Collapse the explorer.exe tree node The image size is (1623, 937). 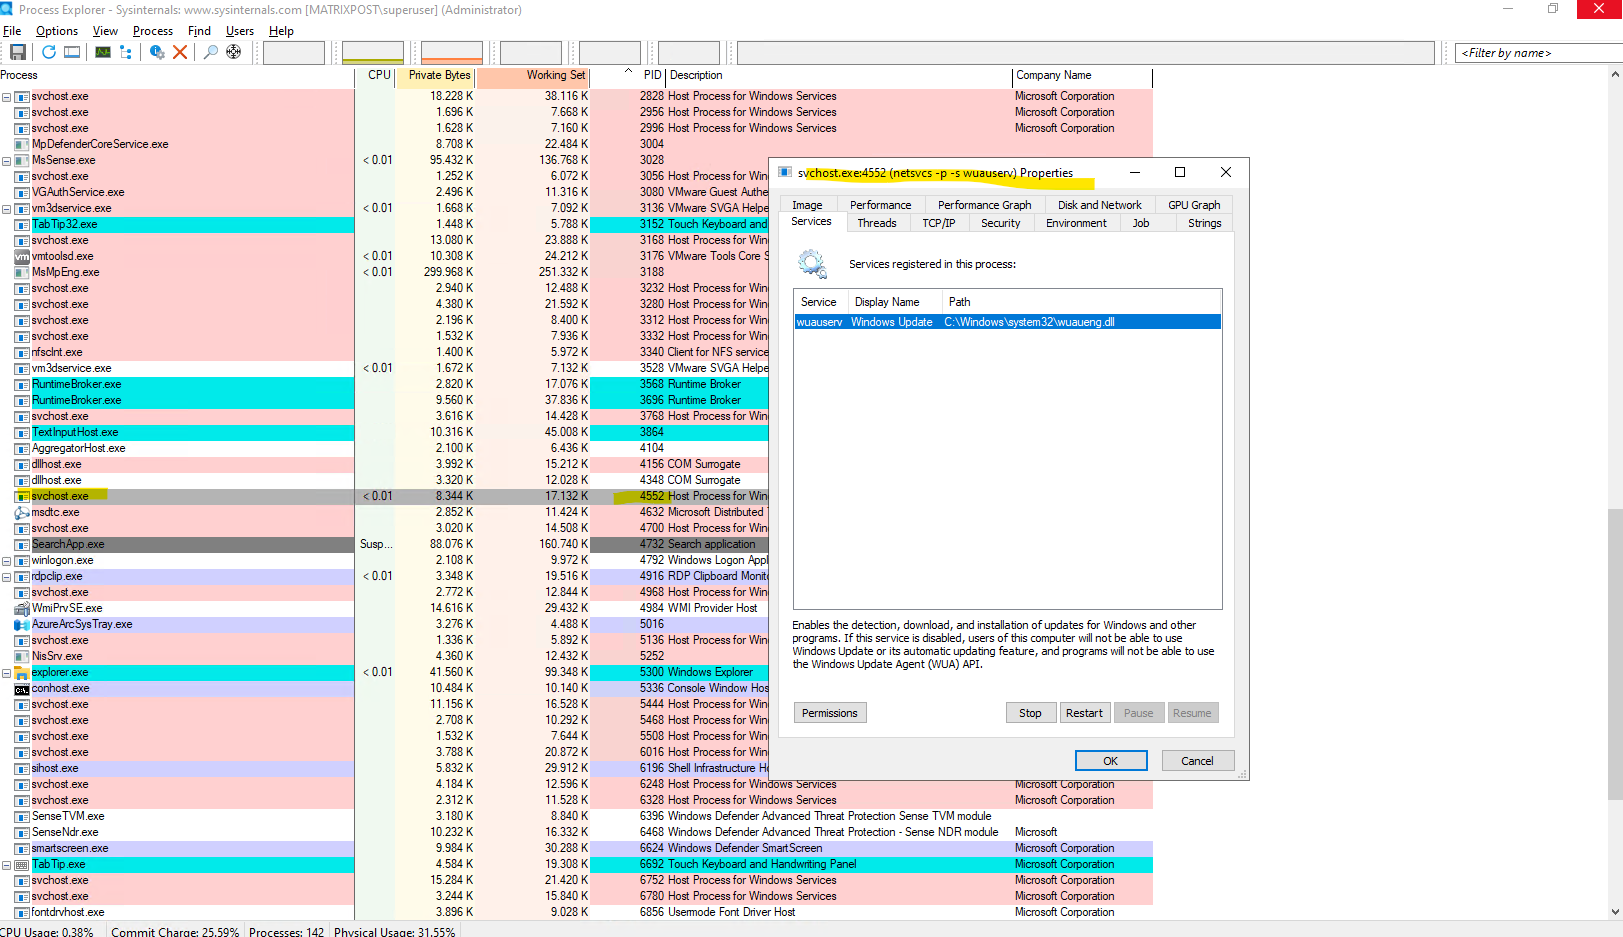[x=6, y=672]
